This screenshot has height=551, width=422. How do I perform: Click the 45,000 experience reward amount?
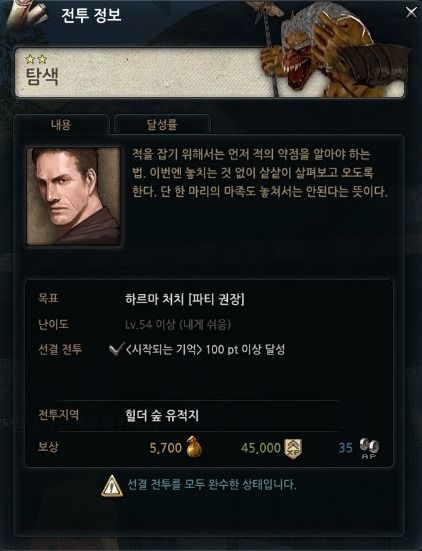click(261, 448)
